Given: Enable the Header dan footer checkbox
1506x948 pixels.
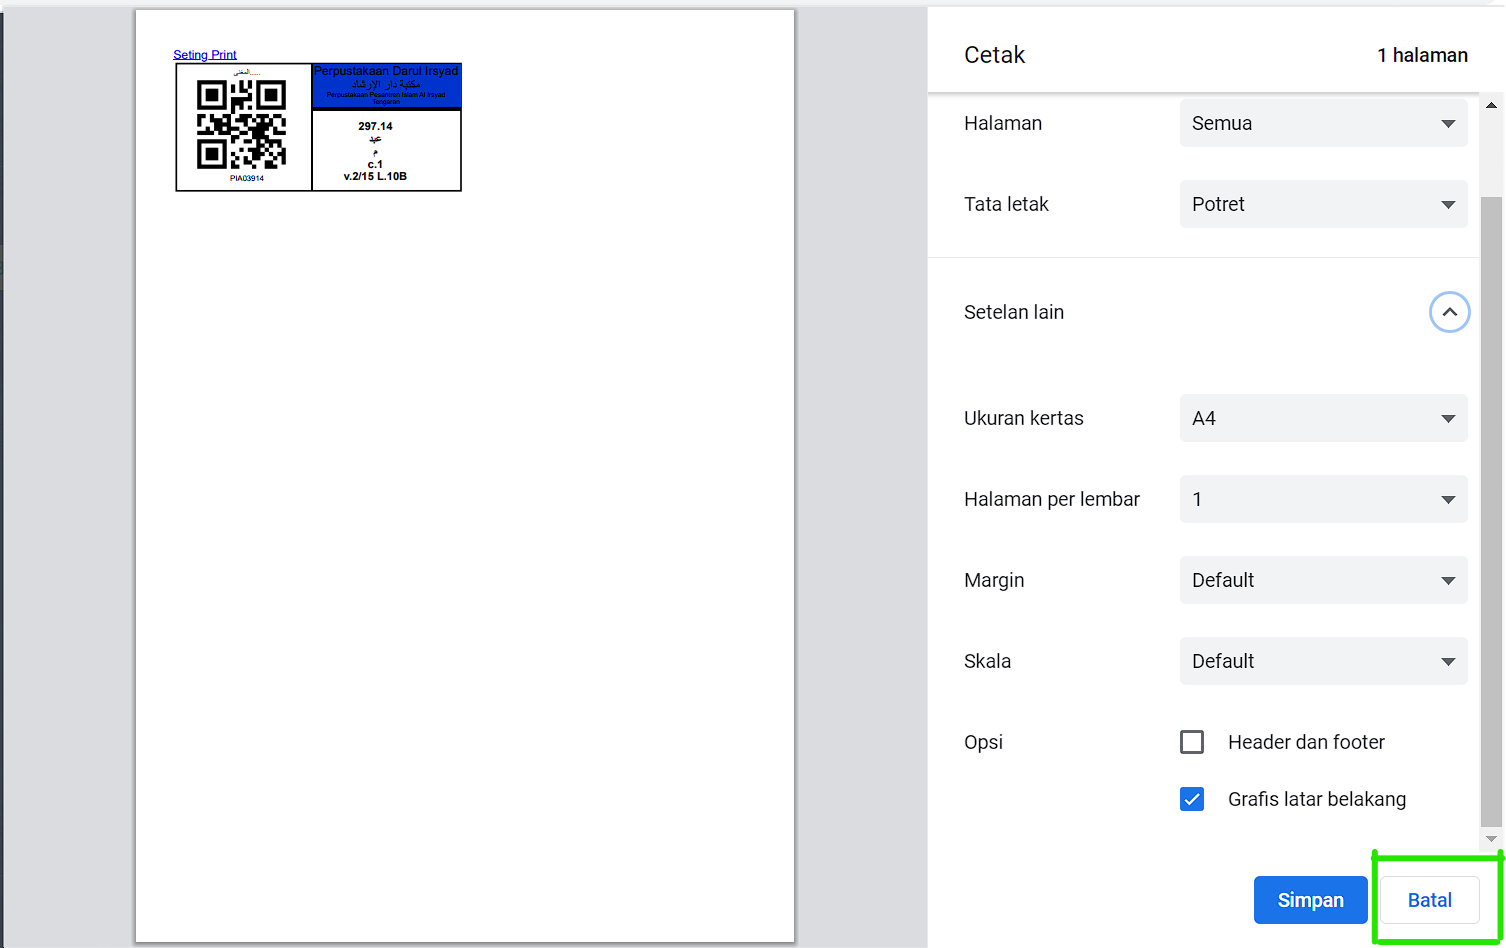Looking at the screenshot, I should point(1192,742).
